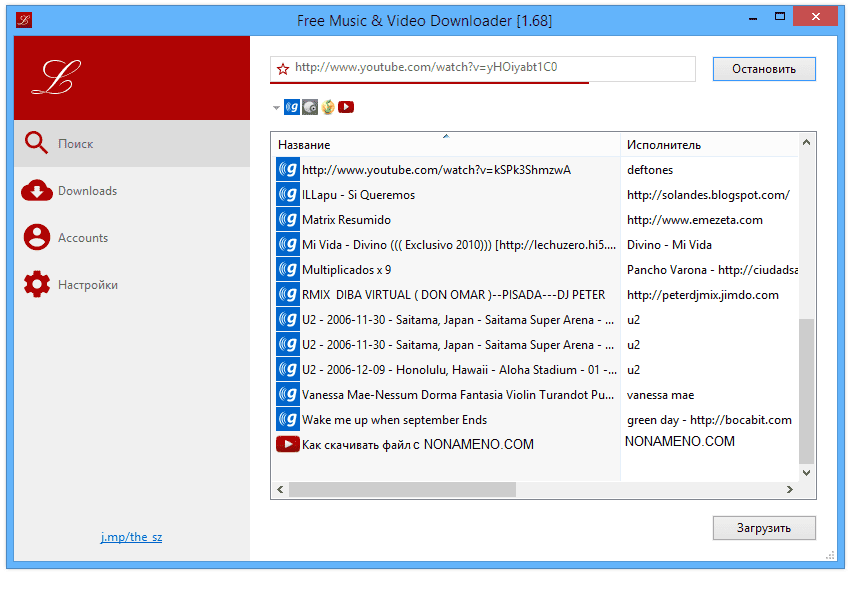The height and width of the screenshot is (589, 861).
Task: Click the YouTube icon on the NONAMENO.COM row
Action: pyautogui.click(x=287, y=444)
